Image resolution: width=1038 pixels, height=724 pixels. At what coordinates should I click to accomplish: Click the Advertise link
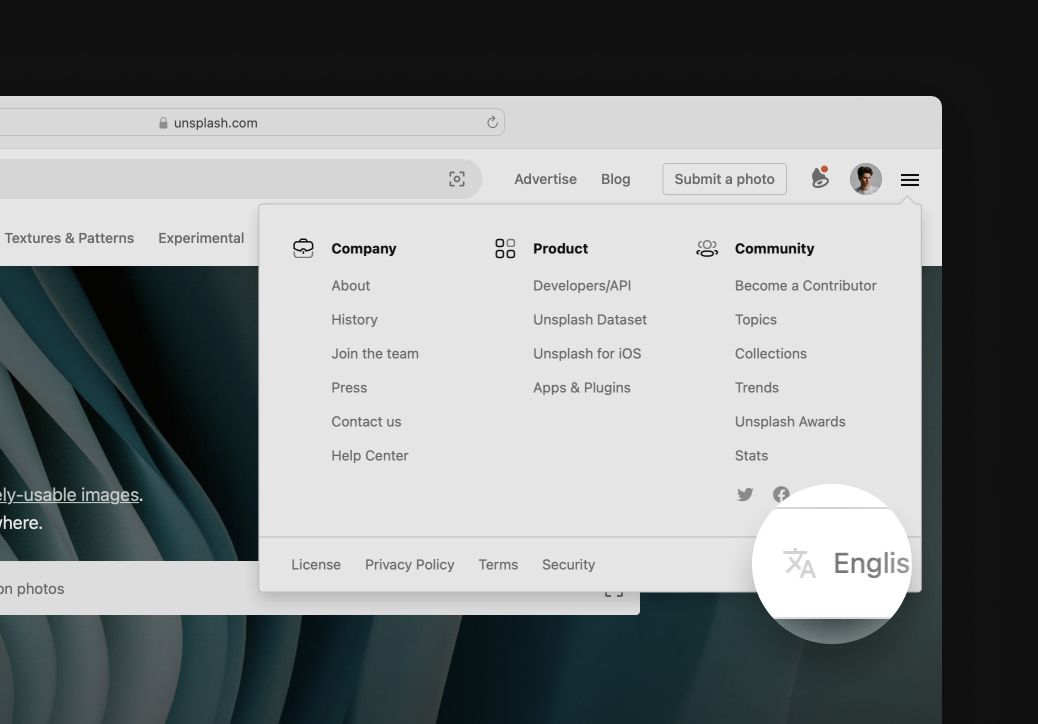tap(545, 179)
